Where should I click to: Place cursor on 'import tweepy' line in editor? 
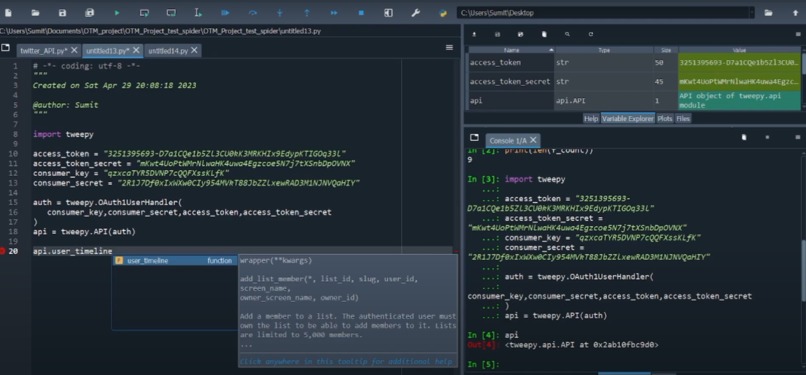[63, 135]
